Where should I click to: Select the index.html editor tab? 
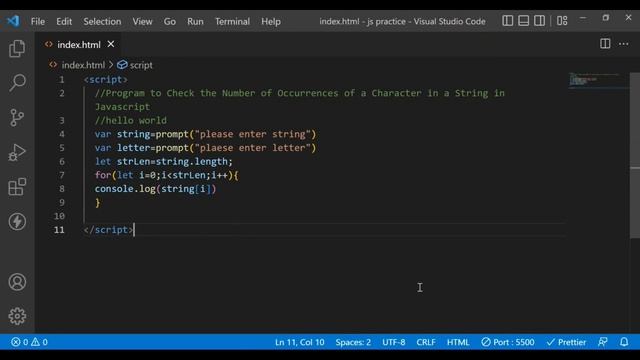[x=79, y=44]
